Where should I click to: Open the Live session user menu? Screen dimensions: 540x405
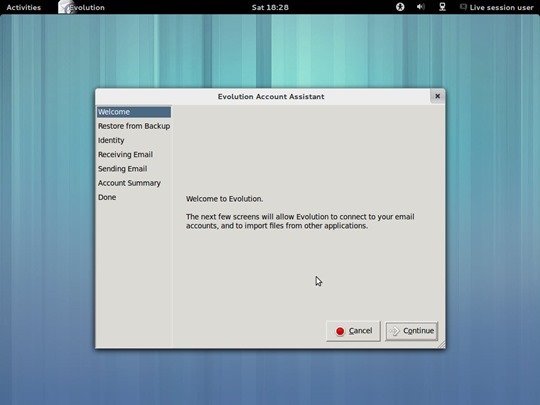[501, 7]
